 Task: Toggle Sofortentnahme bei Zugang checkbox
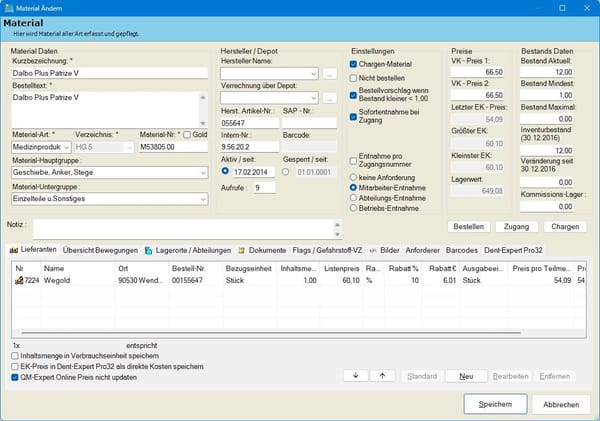coord(353,116)
